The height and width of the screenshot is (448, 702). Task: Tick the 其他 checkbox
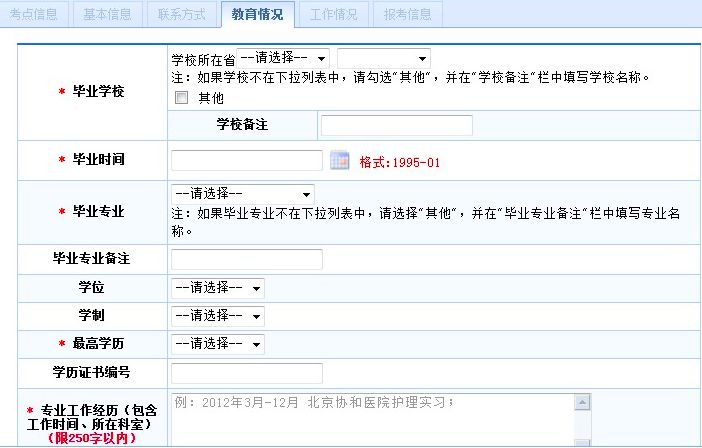coord(181,98)
